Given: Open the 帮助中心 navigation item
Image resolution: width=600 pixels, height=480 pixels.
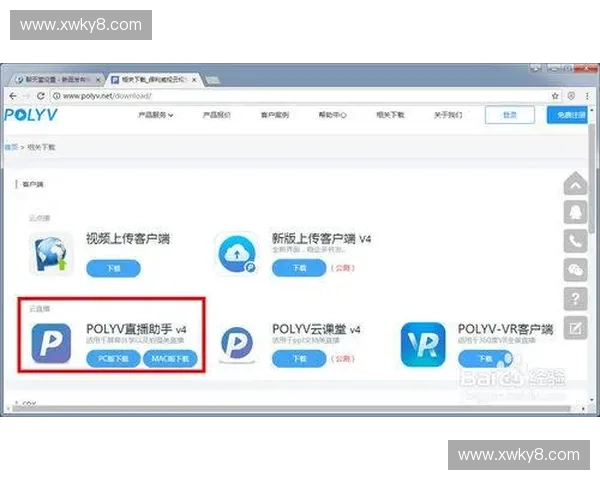Looking at the screenshot, I should coord(333,115).
